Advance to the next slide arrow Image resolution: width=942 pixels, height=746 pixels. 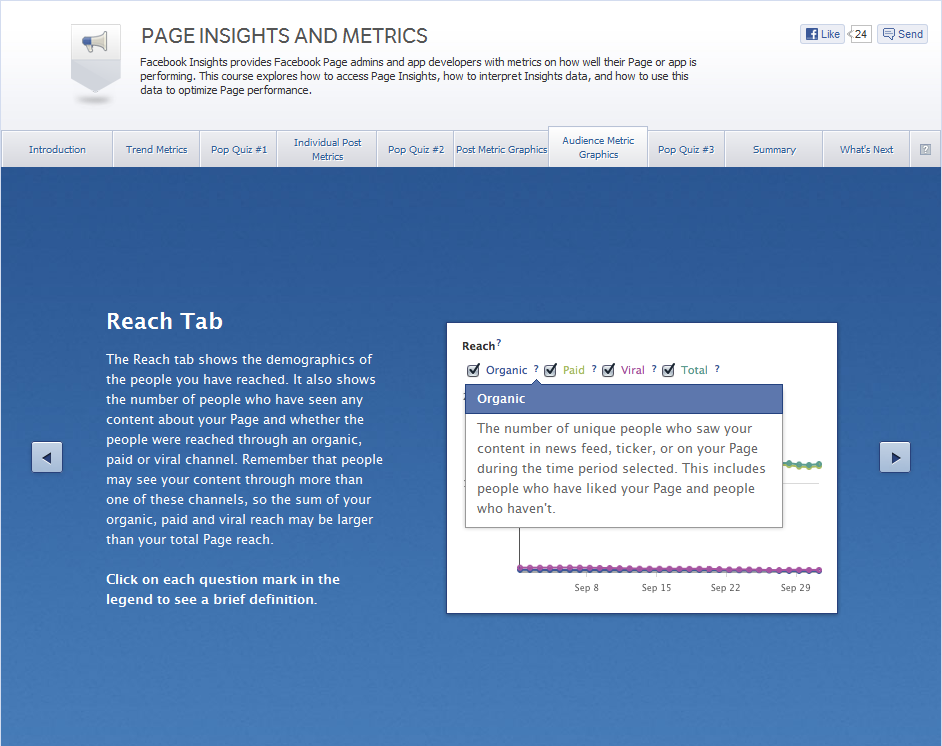[895, 457]
